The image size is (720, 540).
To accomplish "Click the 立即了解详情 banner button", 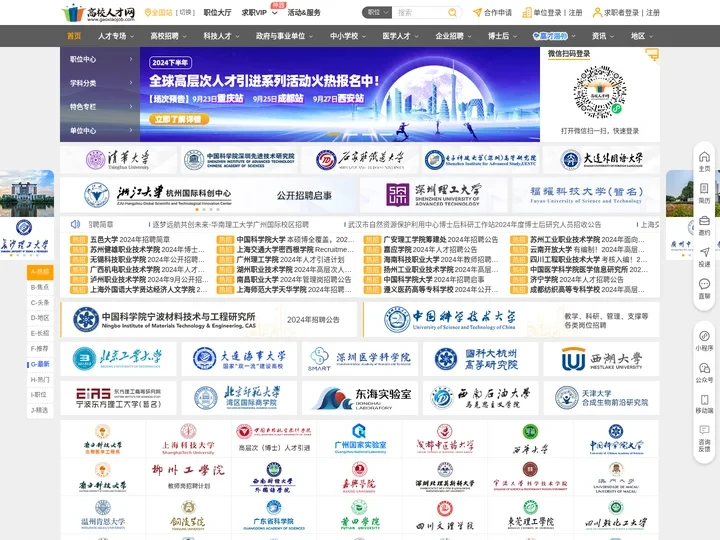I will (x=179, y=119).
